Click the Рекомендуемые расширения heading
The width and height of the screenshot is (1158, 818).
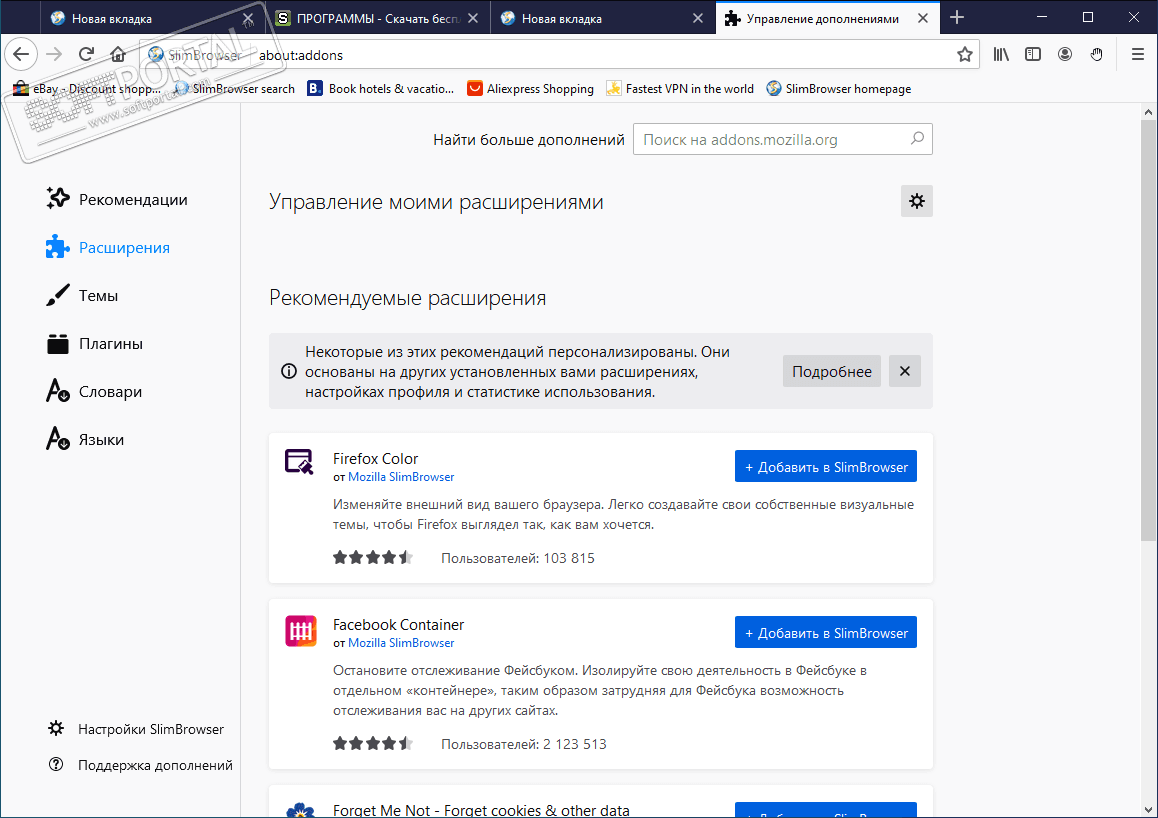coord(408,298)
